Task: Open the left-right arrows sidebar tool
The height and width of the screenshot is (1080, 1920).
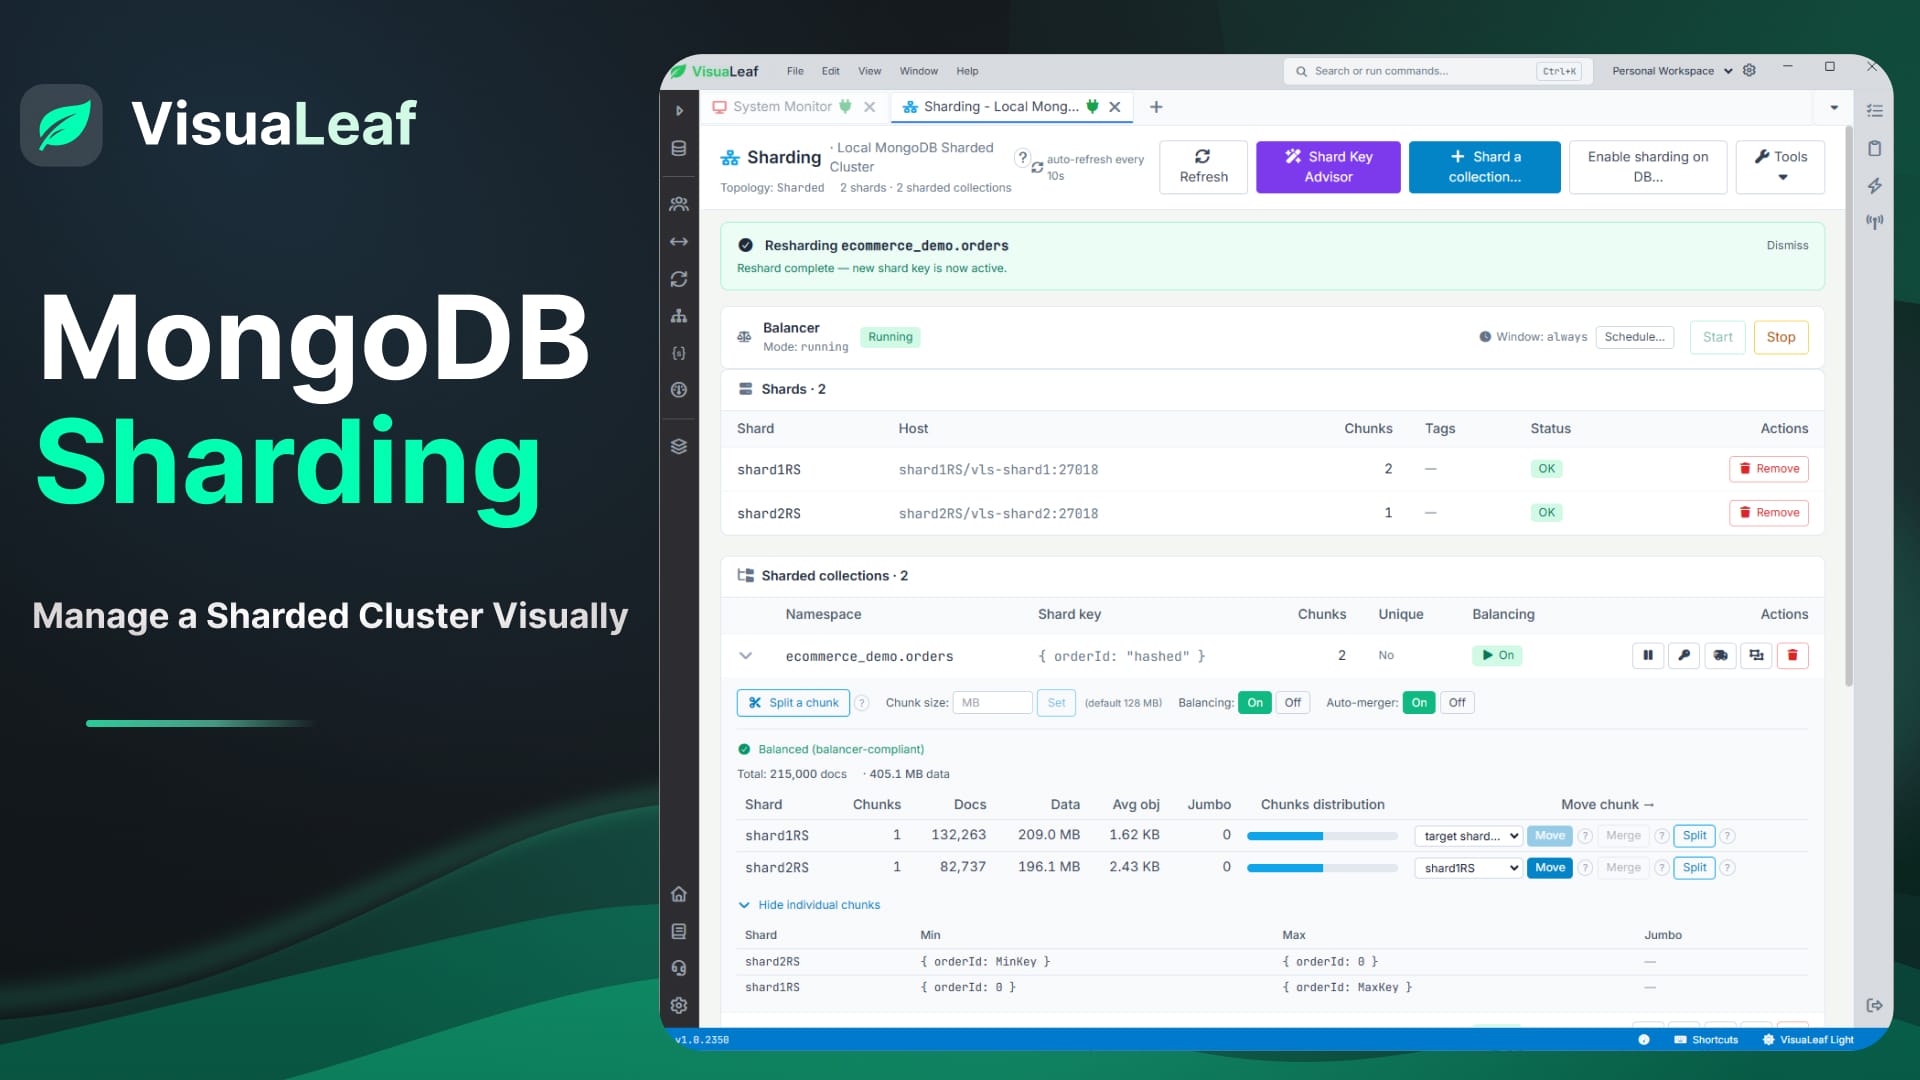Action: click(x=679, y=242)
